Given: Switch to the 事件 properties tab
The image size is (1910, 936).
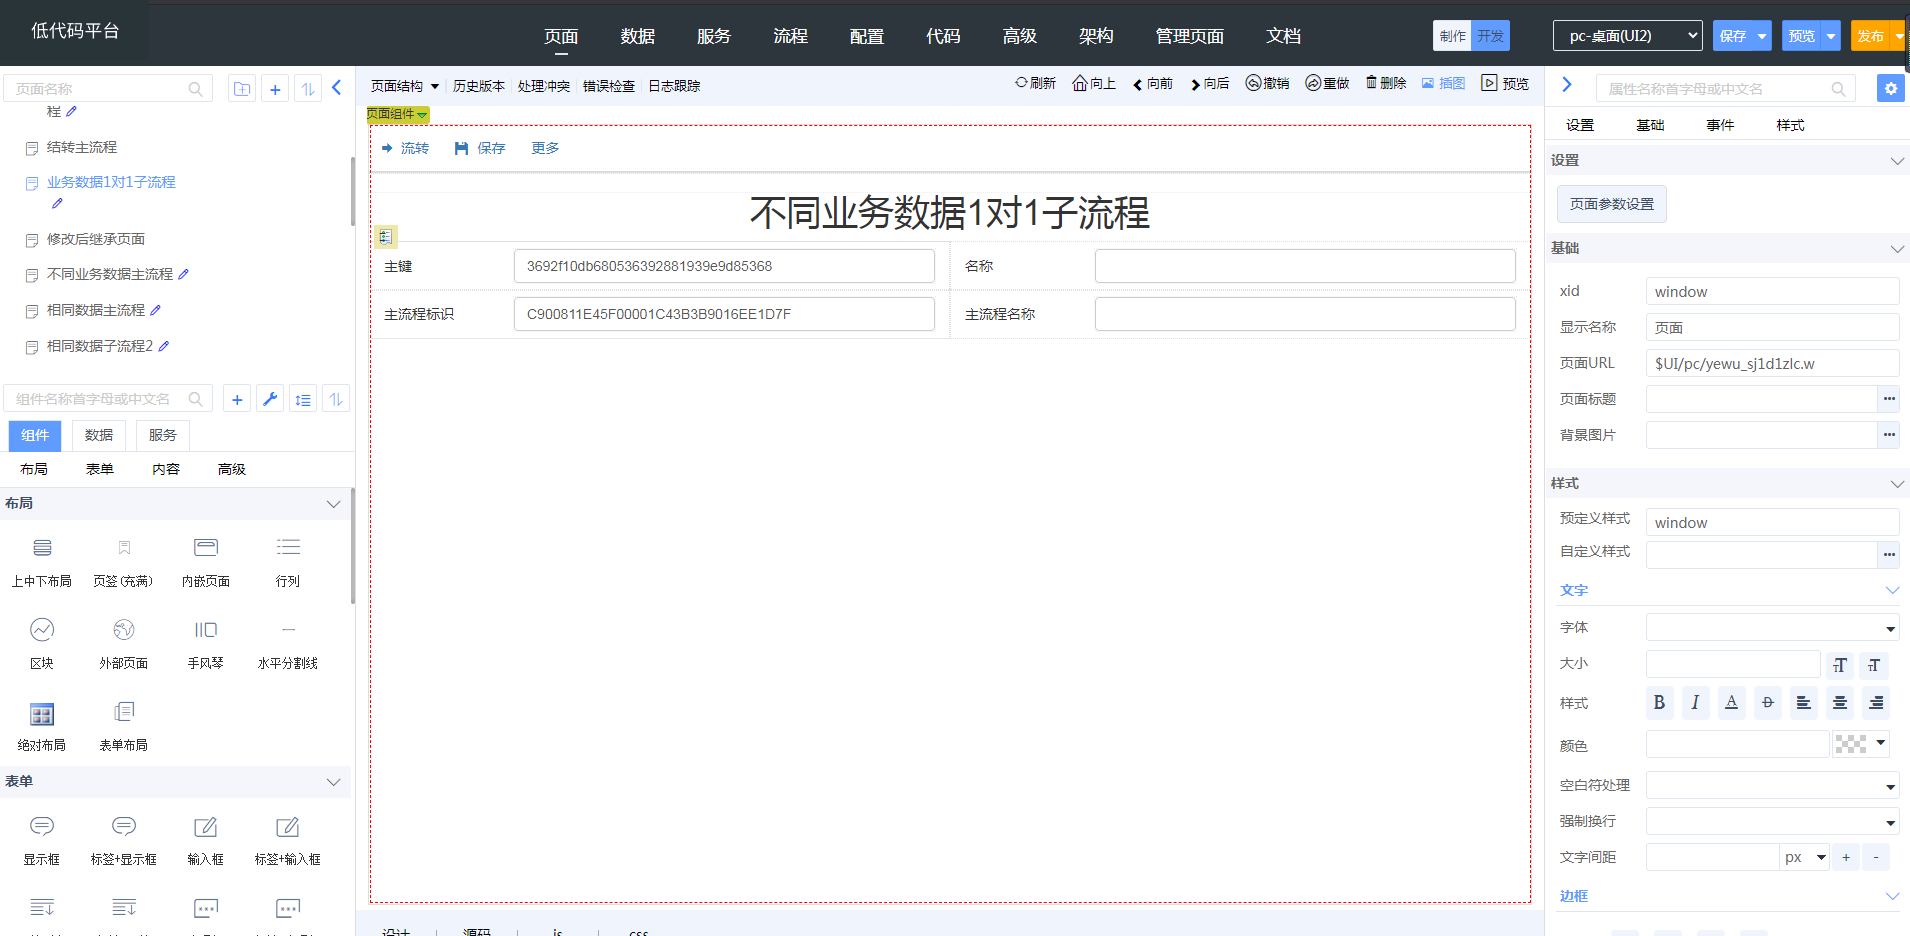Looking at the screenshot, I should pos(1720,125).
